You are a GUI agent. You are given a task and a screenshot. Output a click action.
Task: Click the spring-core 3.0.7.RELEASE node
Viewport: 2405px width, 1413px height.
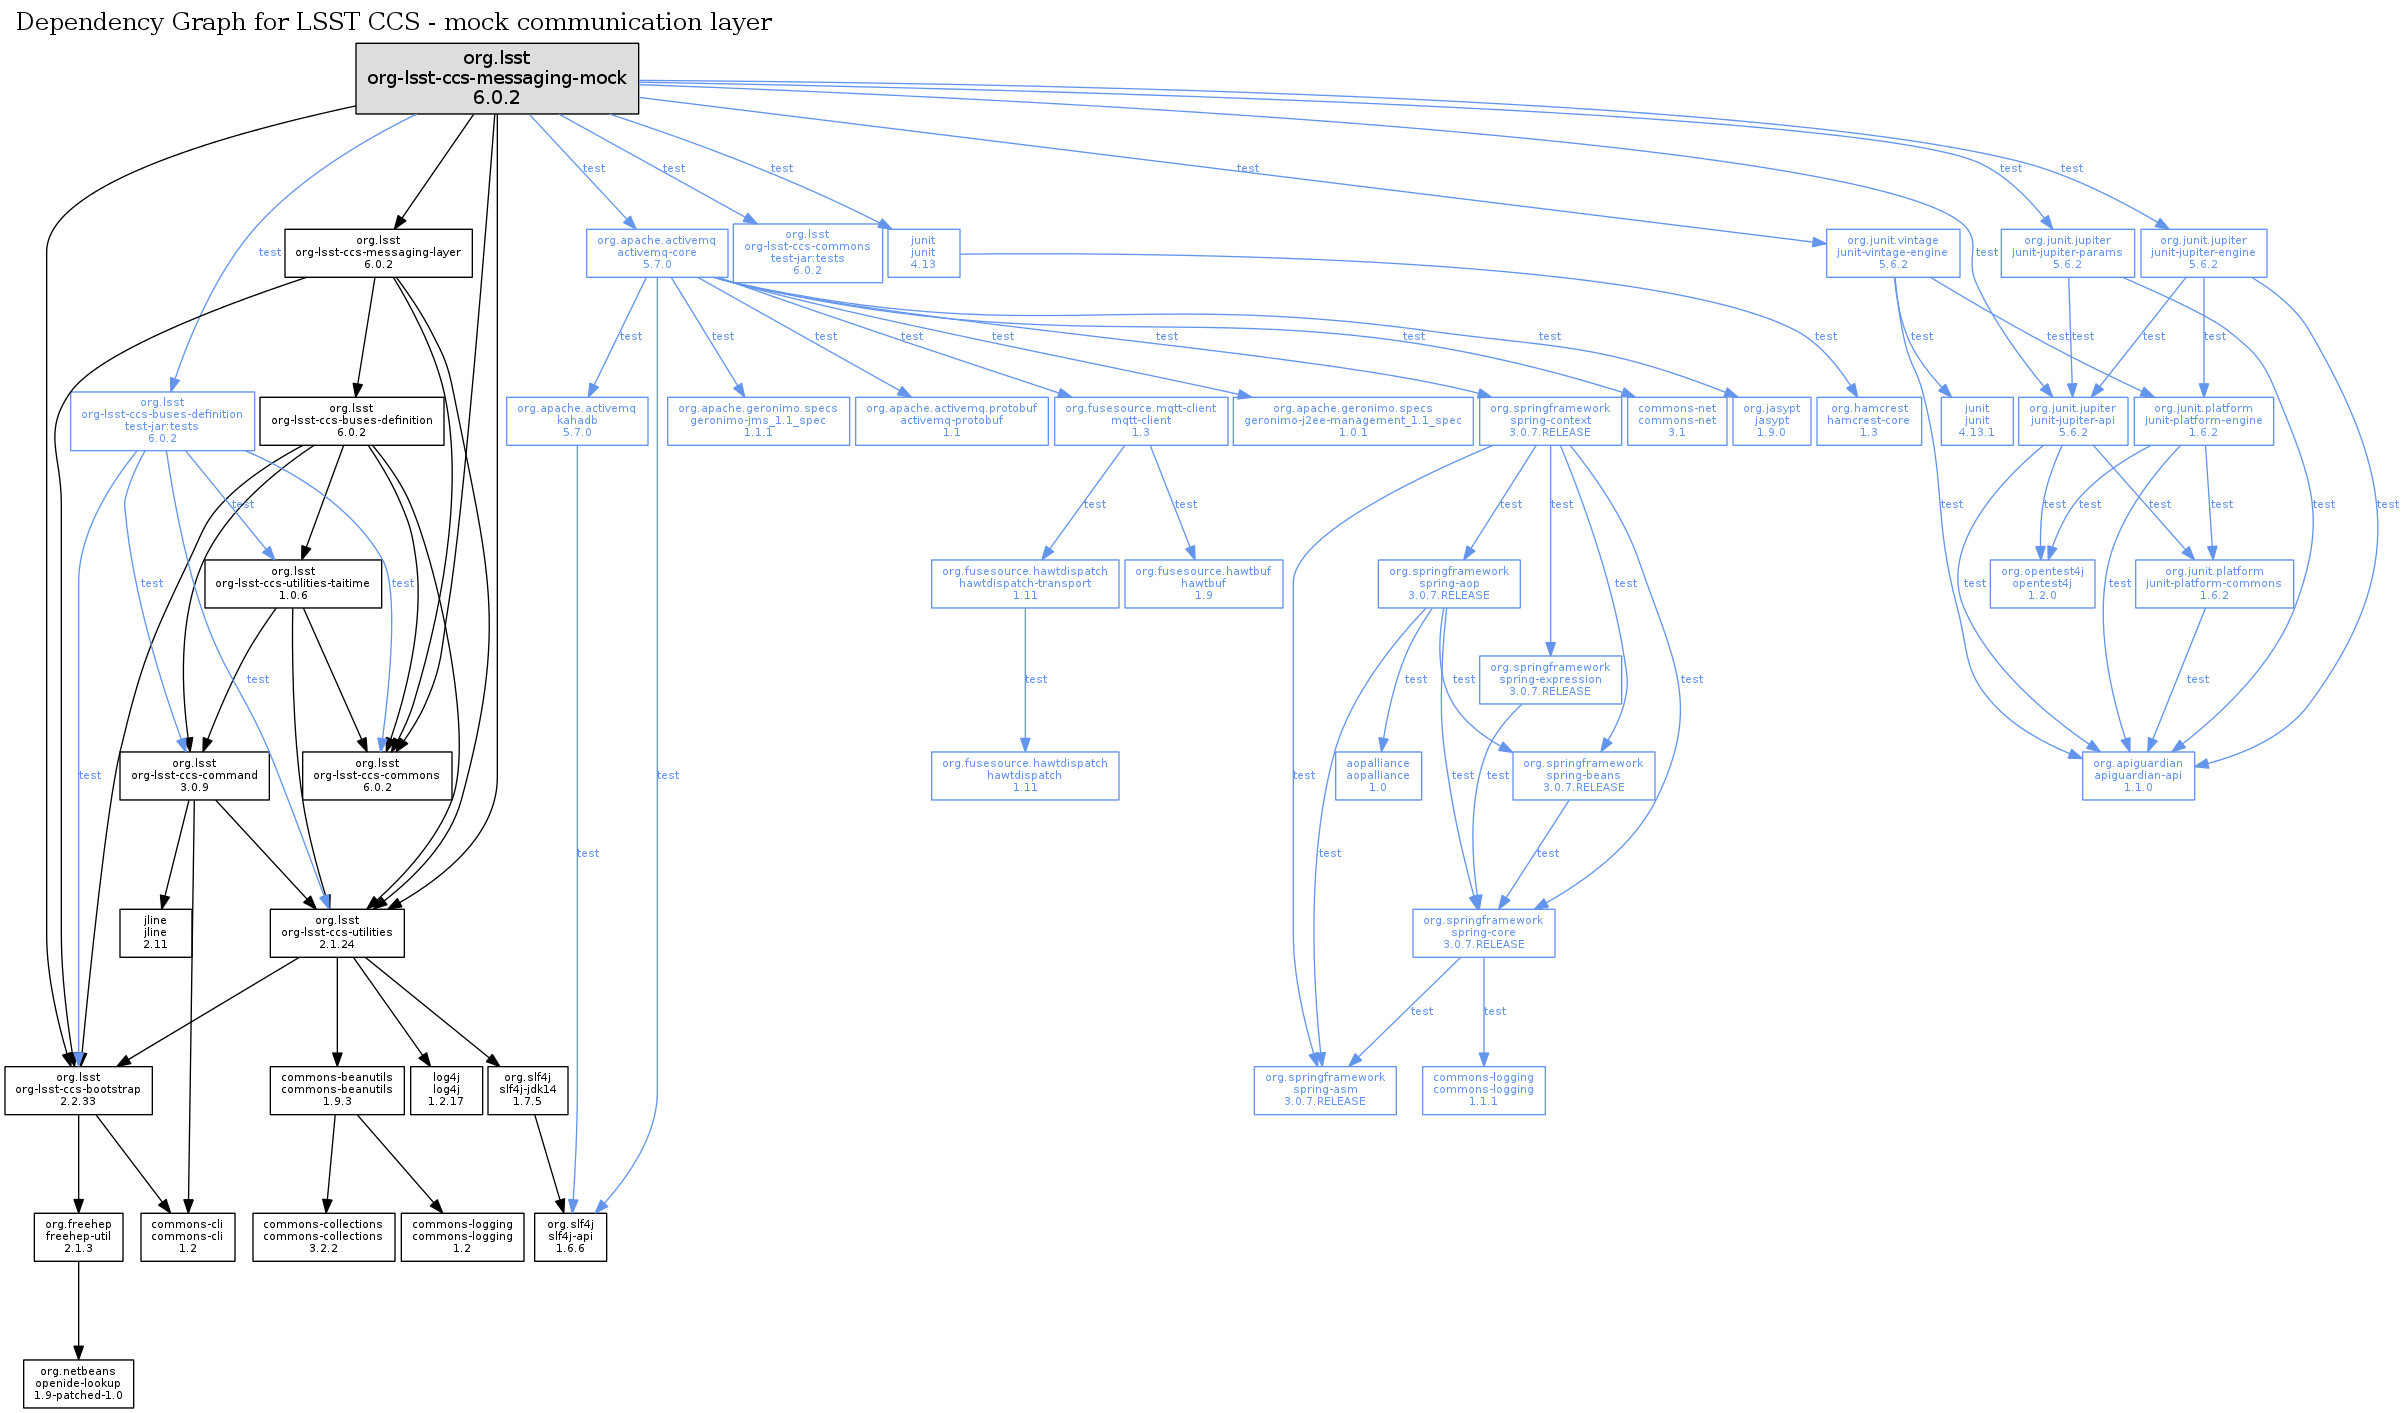coord(1483,933)
